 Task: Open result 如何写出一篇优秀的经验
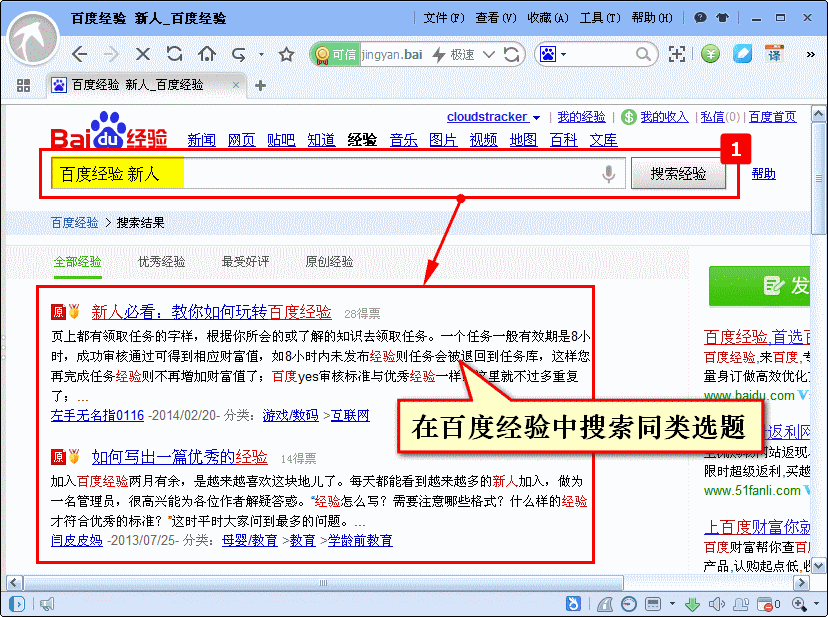pyautogui.click(x=180, y=457)
